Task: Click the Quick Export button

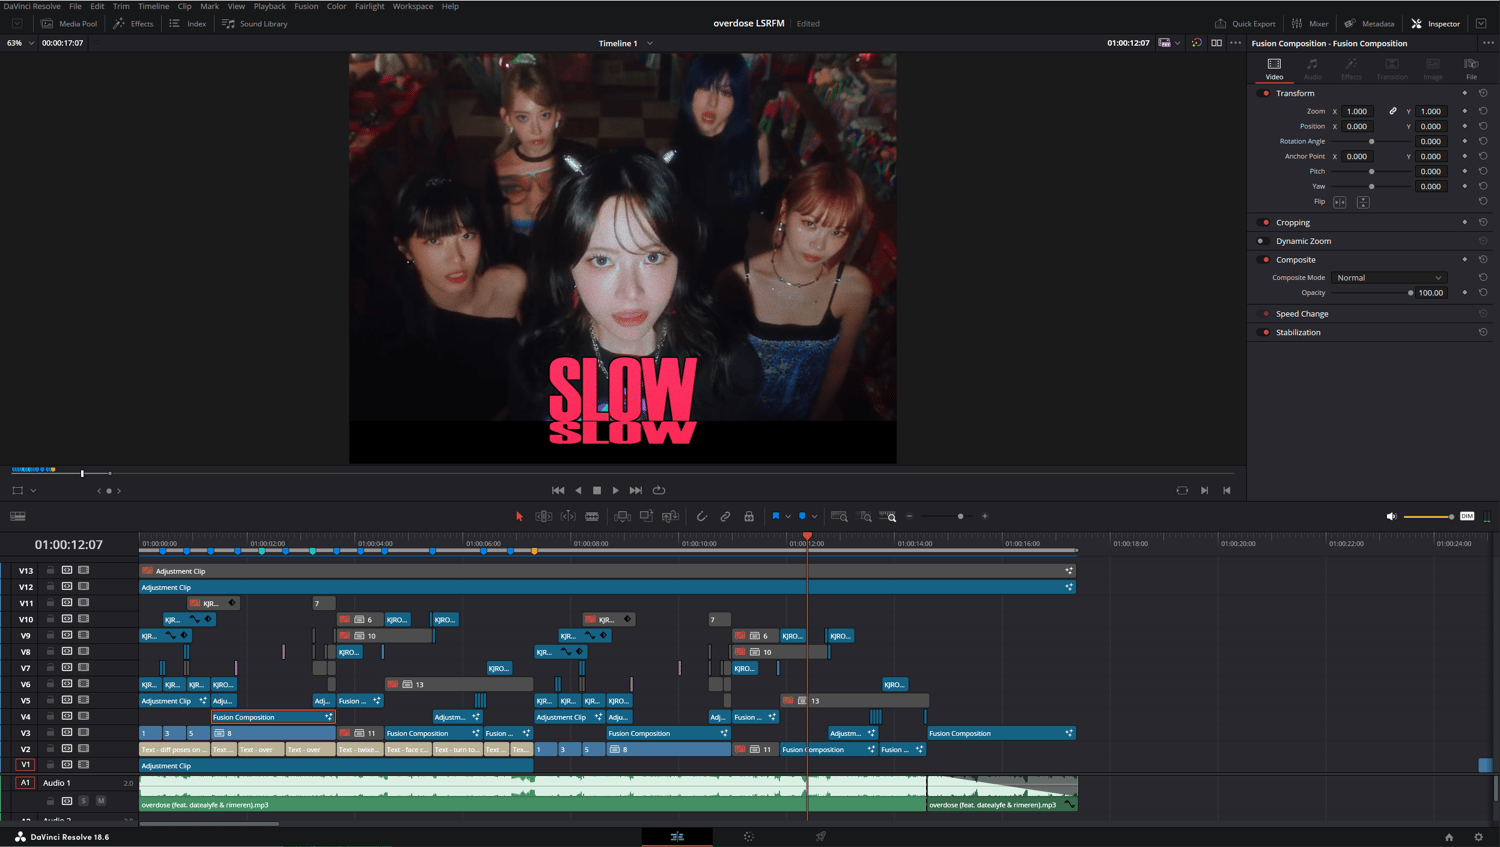Action: click(1245, 23)
